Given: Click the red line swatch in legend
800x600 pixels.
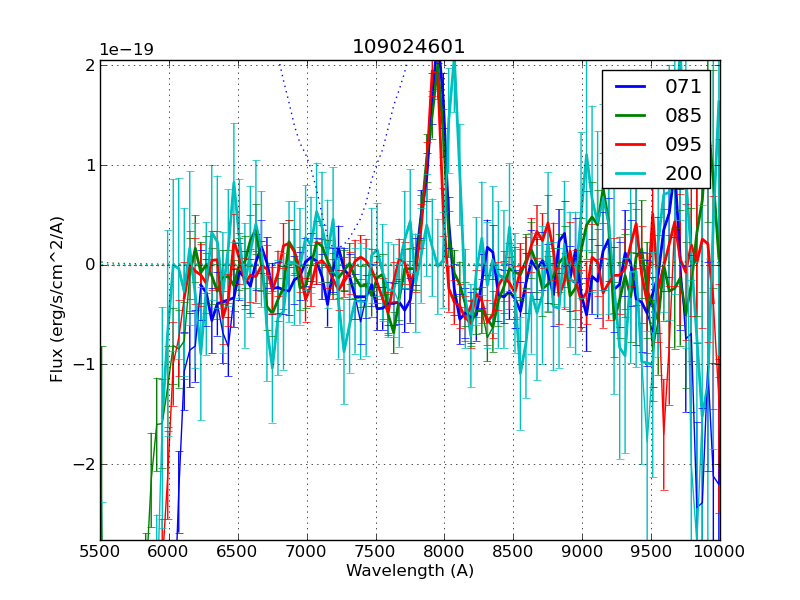Looking at the screenshot, I should click(x=630, y=145).
